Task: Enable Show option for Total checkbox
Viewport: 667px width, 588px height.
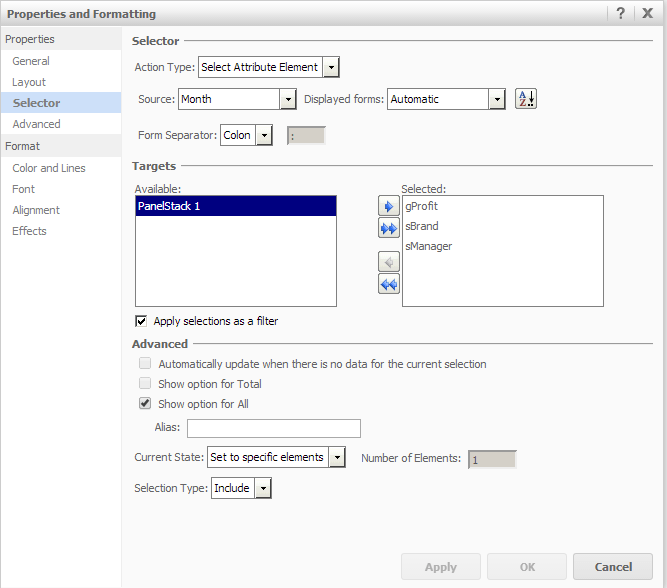Action: click(x=146, y=384)
